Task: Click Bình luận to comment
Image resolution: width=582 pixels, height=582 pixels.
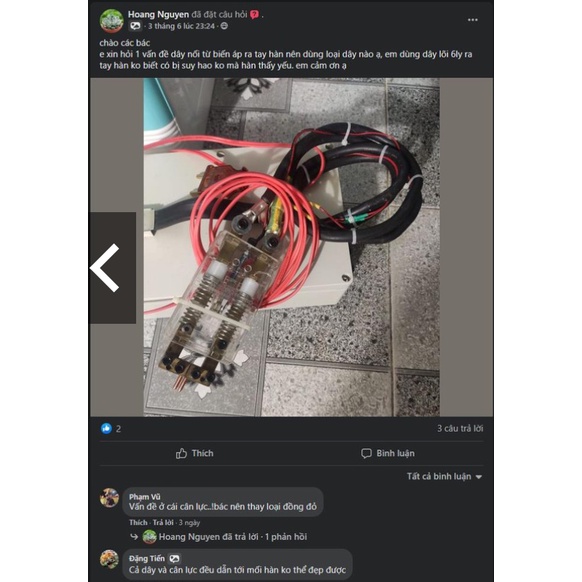Action: point(388,453)
